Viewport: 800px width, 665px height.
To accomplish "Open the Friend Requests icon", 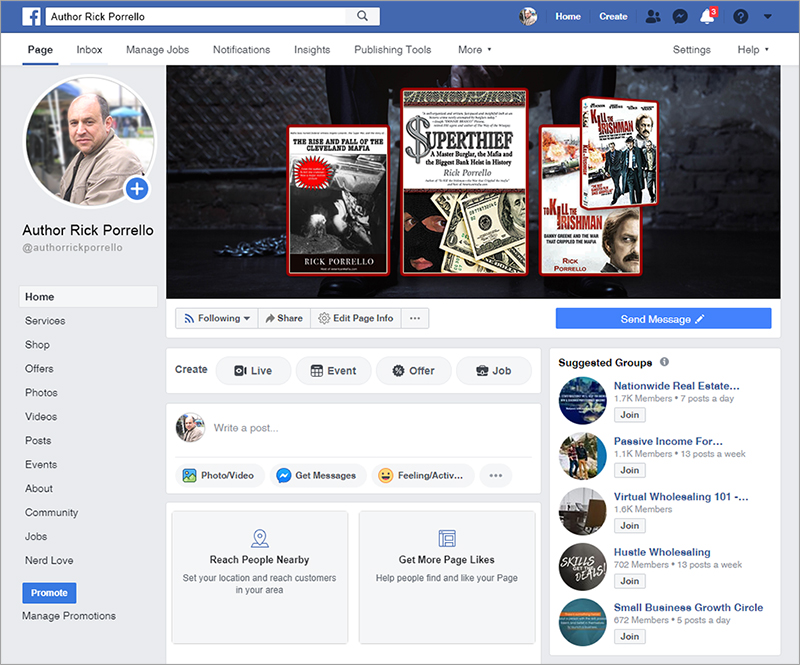I will (x=653, y=17).
